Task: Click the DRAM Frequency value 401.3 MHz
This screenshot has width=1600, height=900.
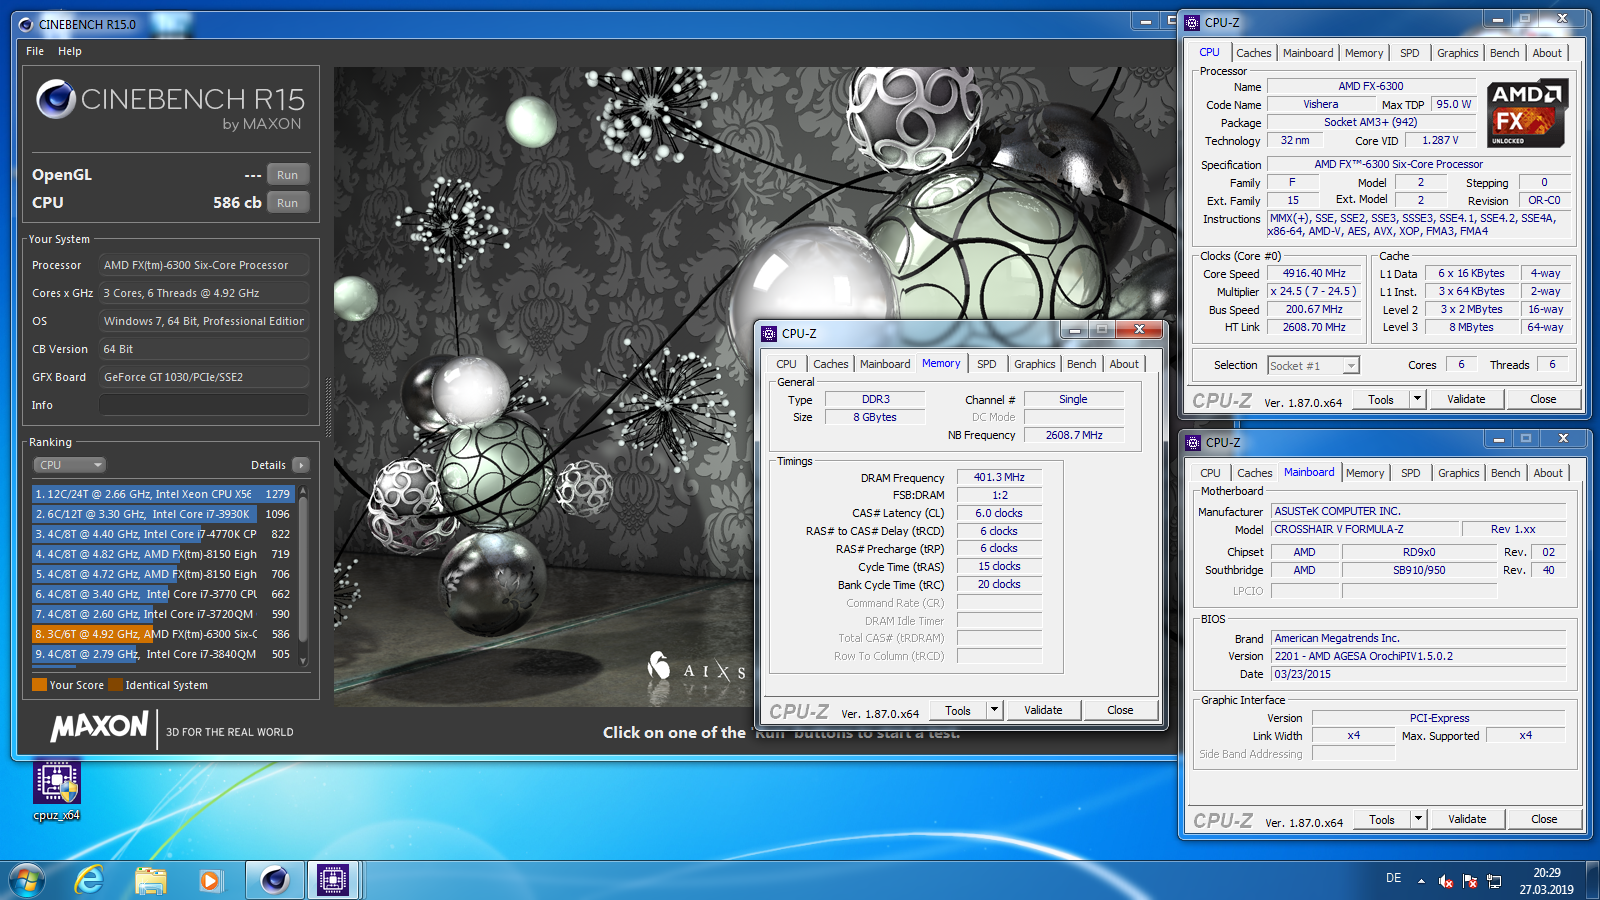Action: point(999,477)
